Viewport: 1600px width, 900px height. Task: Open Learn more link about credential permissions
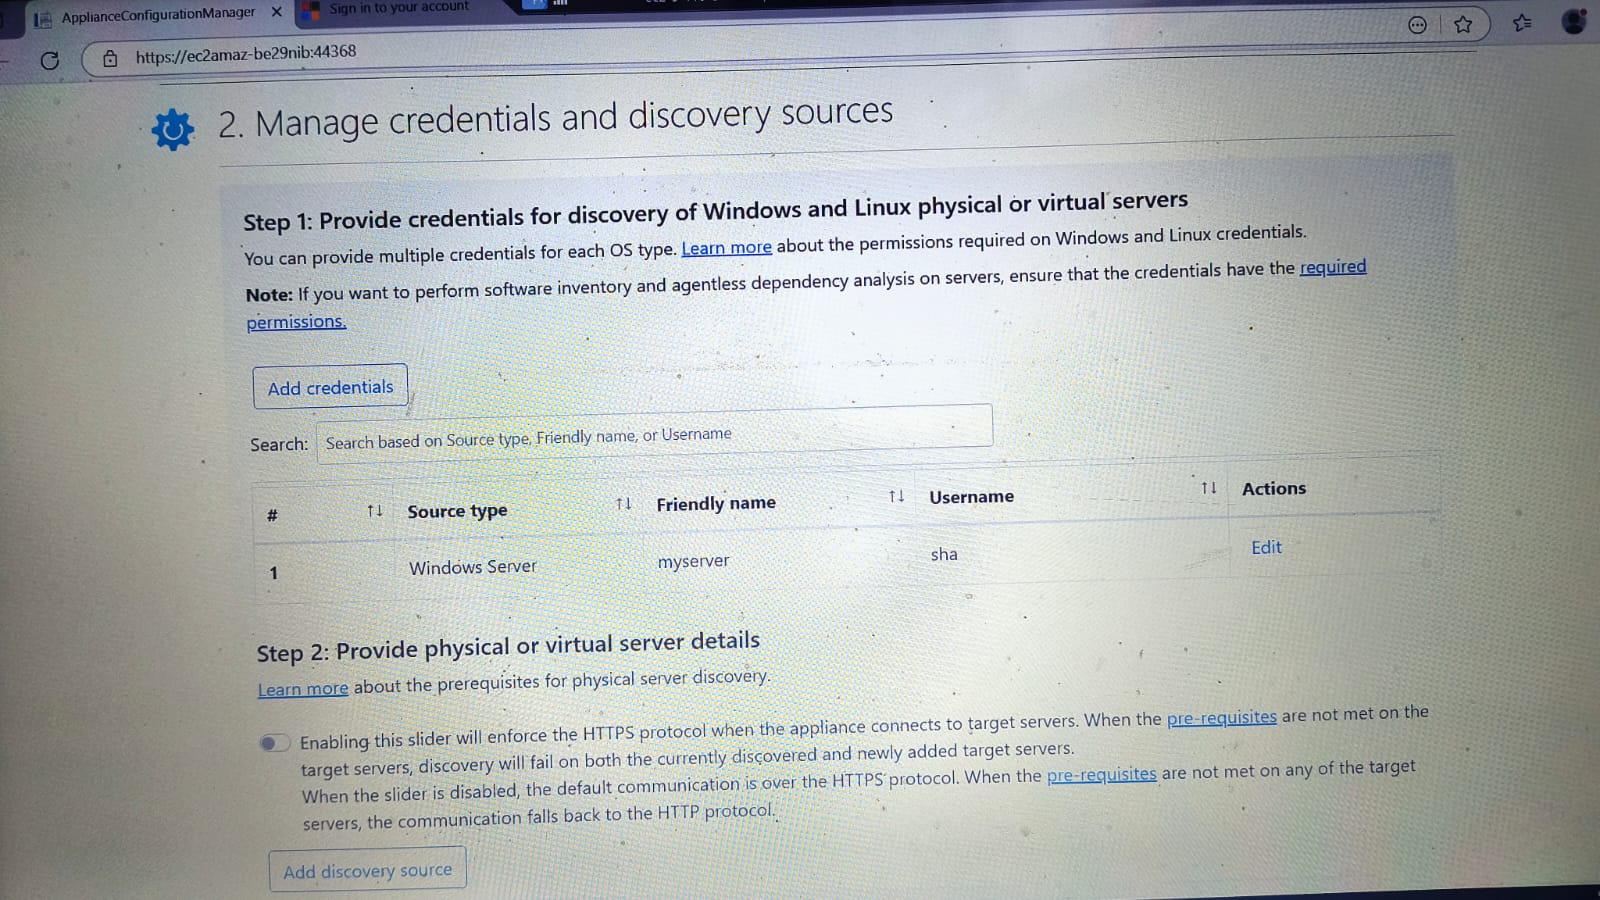coord(726,248)
